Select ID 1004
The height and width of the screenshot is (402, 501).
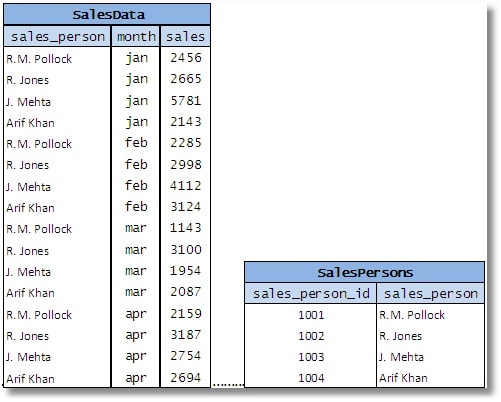(x=311, y=378)
